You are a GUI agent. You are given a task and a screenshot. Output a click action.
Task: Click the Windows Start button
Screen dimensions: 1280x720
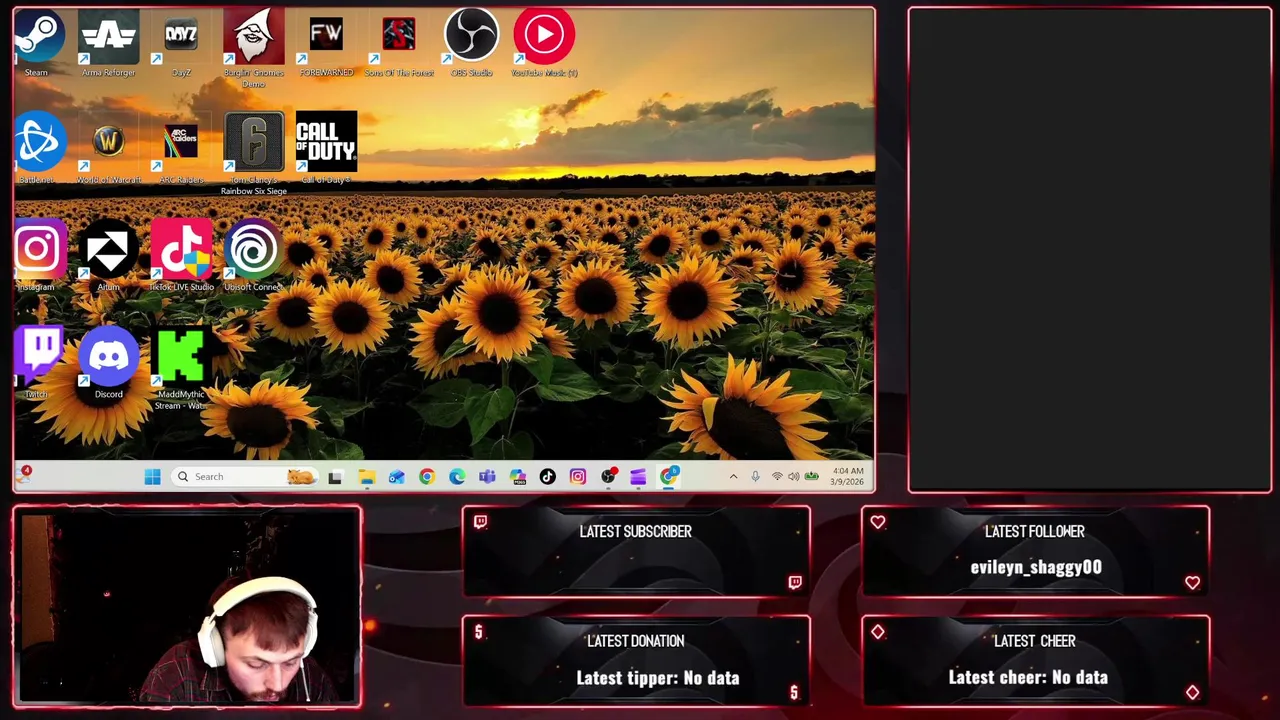[152, 477]
